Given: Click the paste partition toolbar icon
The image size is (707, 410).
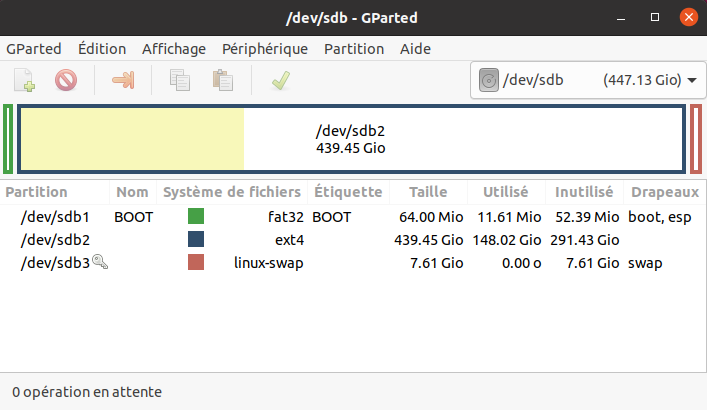Looking at the screenshot, I should pos(223,80).
